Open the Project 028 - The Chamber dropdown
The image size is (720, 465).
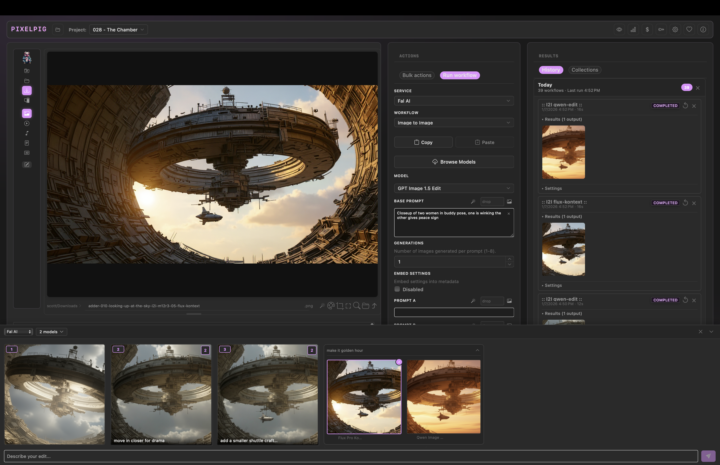[118, 30]
